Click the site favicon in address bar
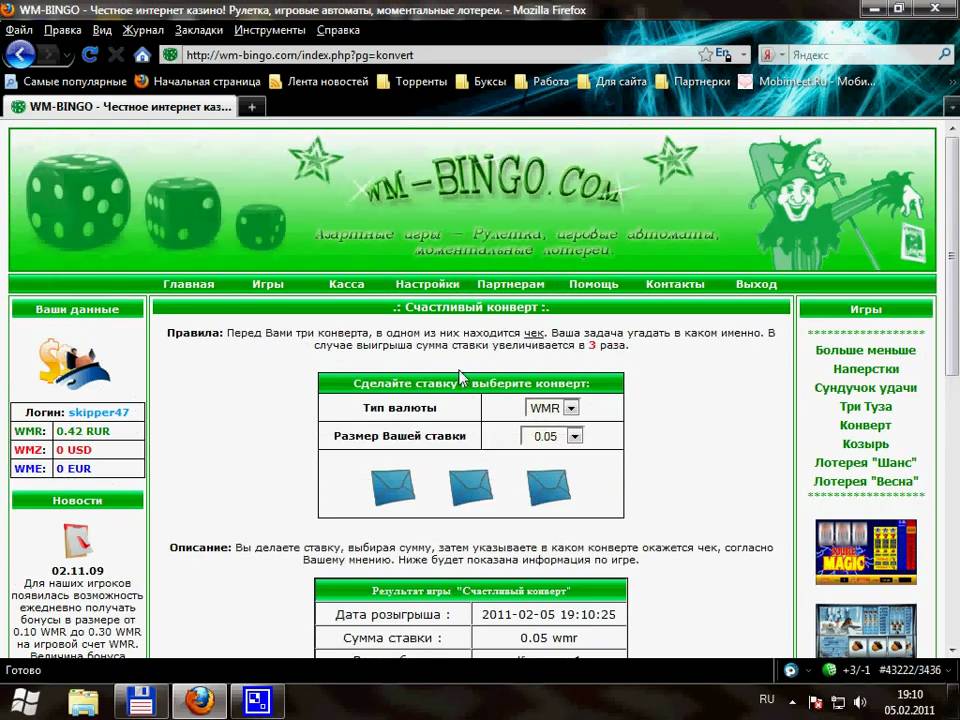The image size is (960, 720). tap(170, 54)
